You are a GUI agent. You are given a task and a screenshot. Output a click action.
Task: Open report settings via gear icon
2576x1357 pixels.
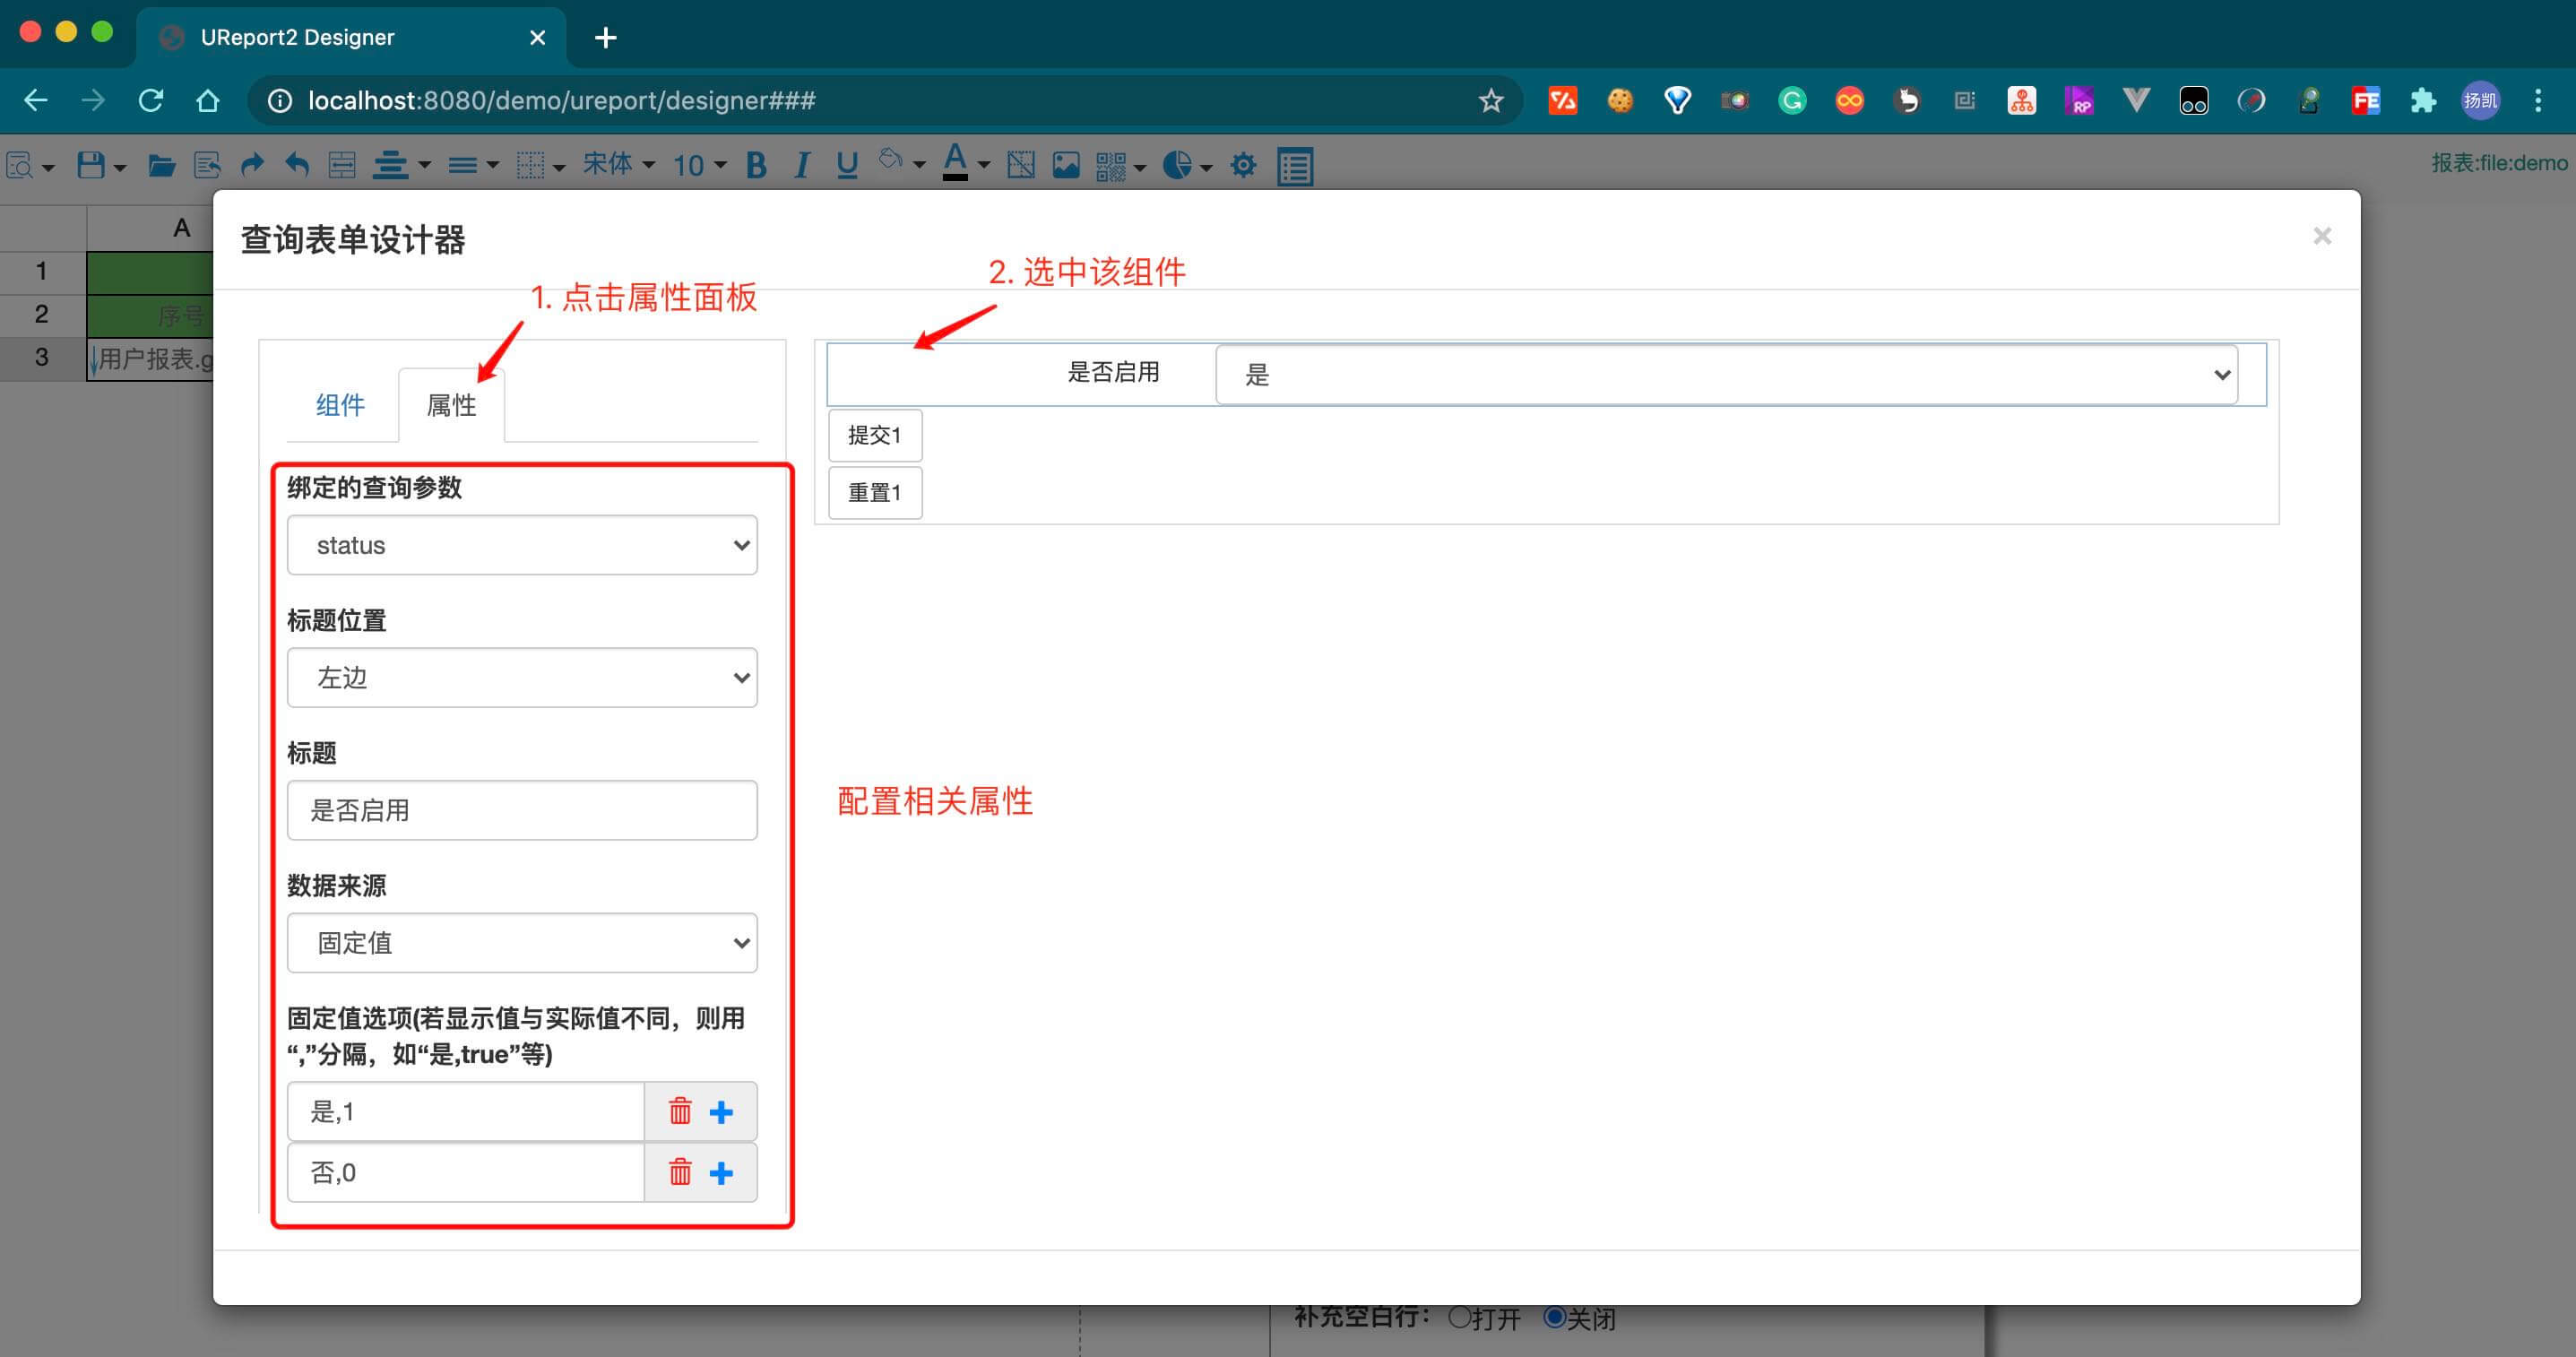(1243, 165)
